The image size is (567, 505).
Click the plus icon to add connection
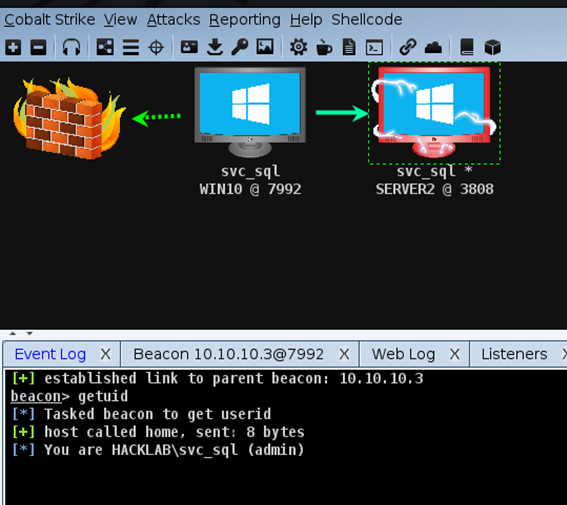point(13,47)
